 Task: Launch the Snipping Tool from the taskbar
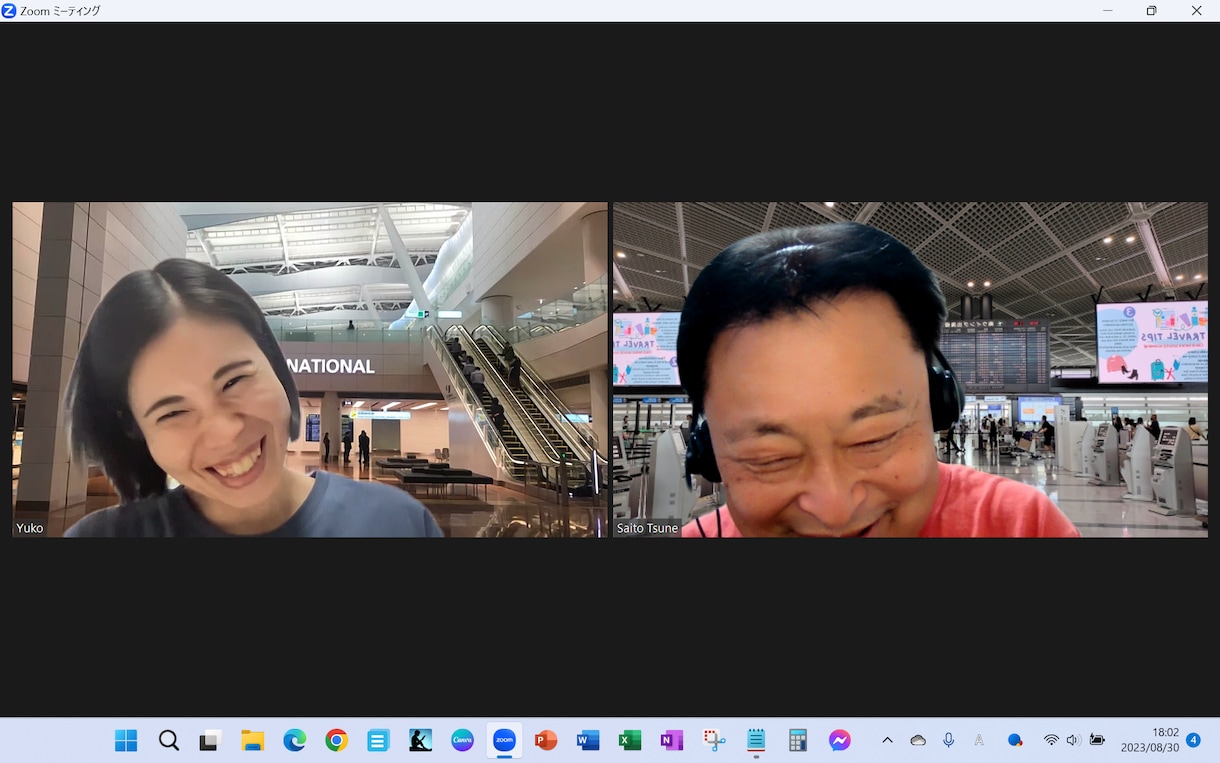click(x=714, y=740)
